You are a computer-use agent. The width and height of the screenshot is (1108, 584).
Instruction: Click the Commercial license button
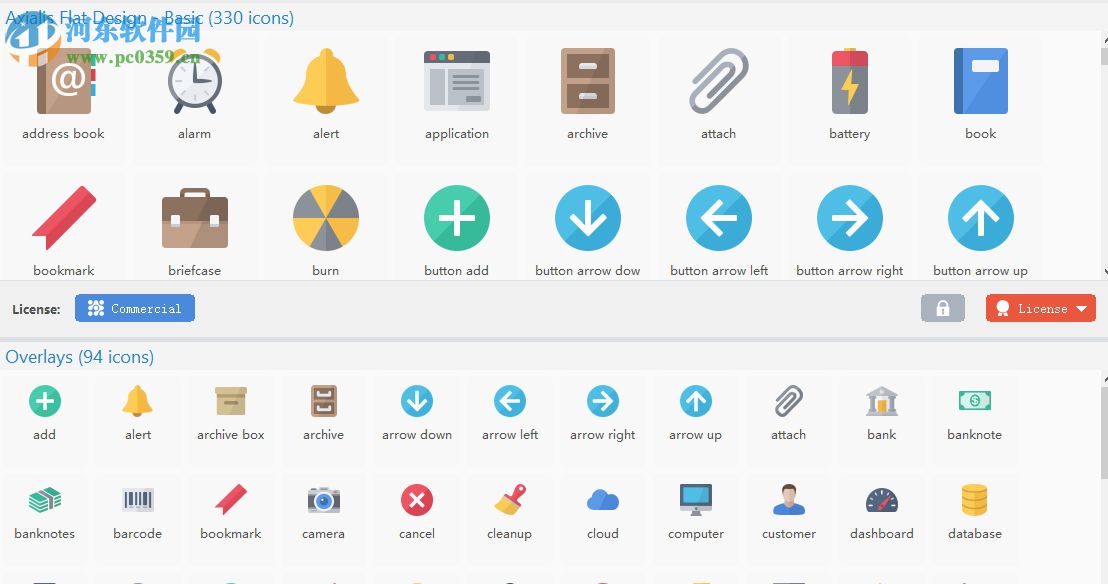134,308
